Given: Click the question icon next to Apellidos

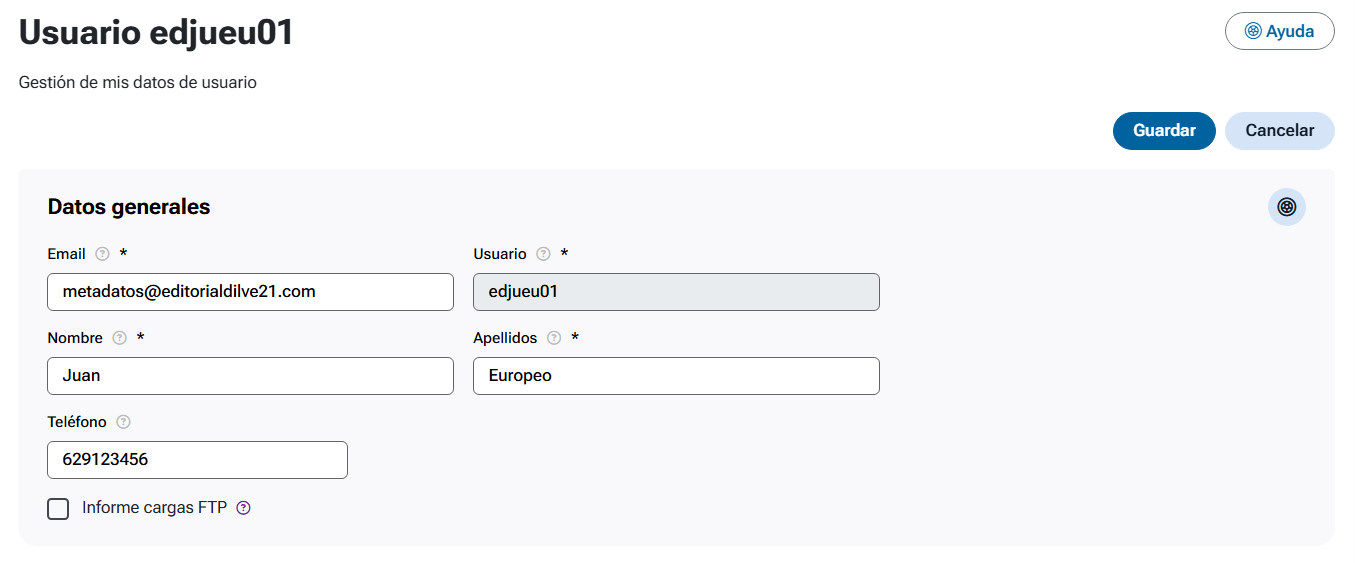Looking at the screenshot, I should click(554, 338).
